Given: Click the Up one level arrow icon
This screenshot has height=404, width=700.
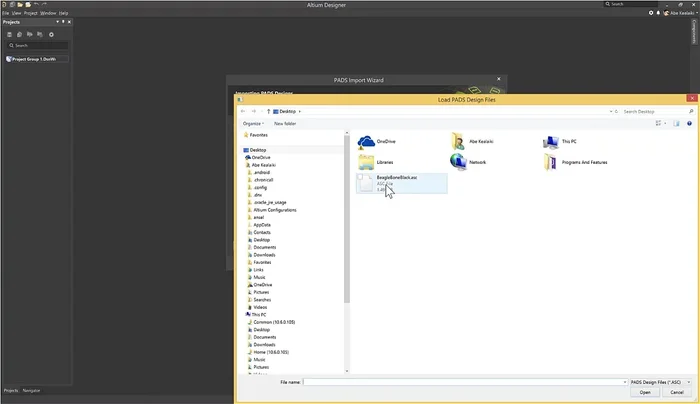Looking at the screenshot, I should 272,111.
